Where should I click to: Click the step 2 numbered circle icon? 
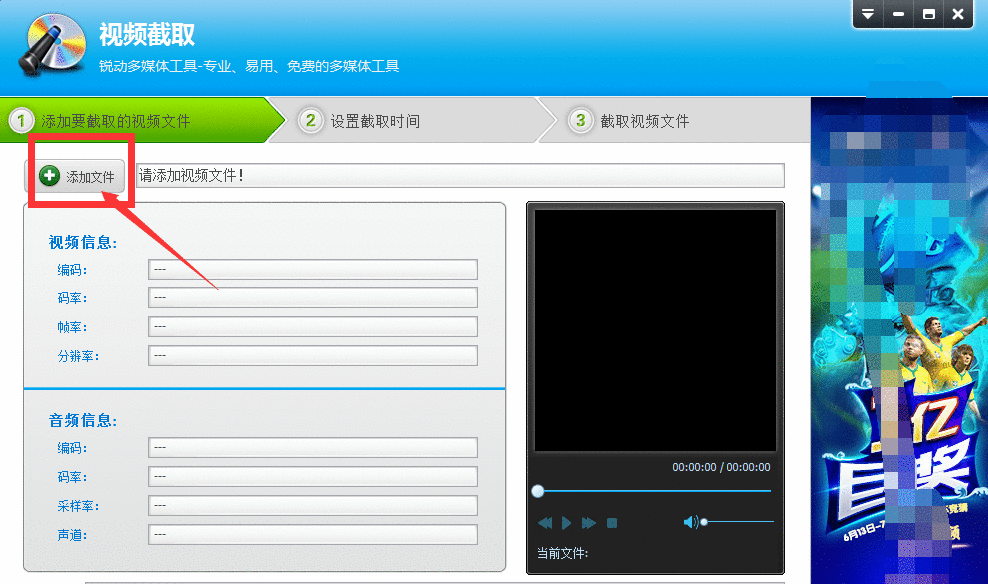tap(310, 119)
